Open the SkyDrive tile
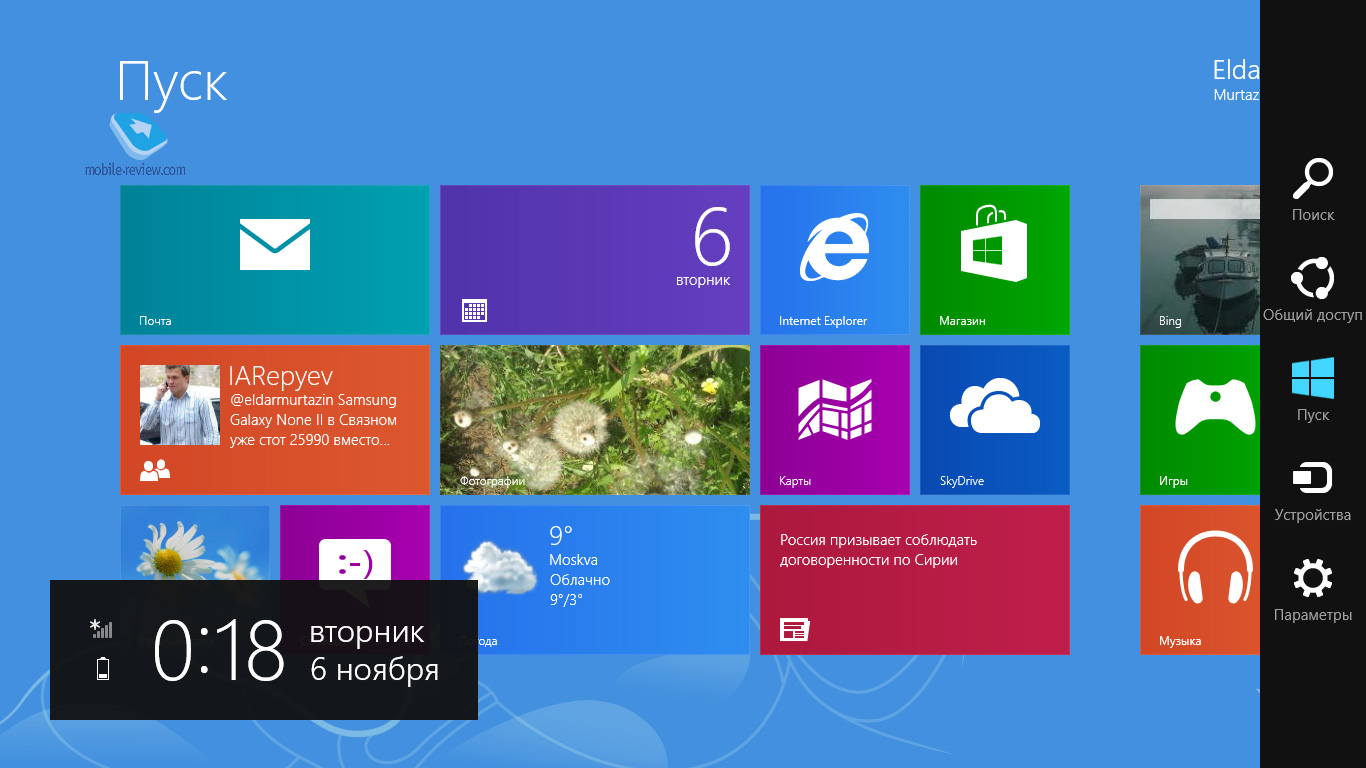This screenshot has height=768, width=1366. pyautogui.click(x=995, y=420)
